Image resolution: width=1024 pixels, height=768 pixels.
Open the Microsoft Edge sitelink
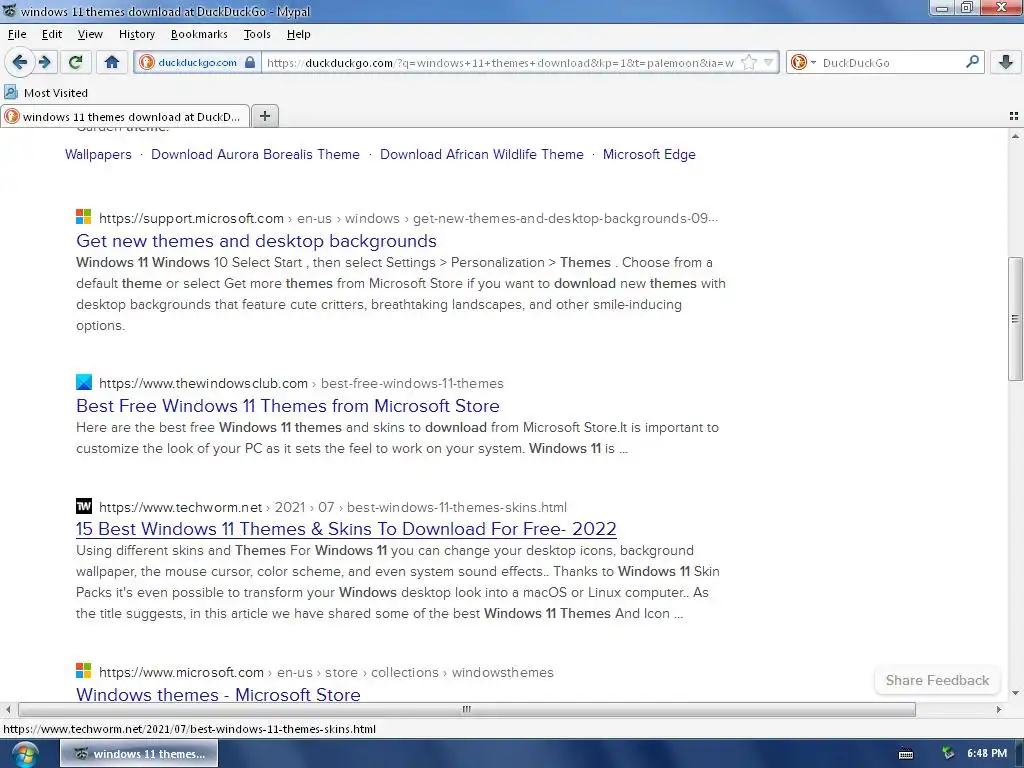(x=649, y=154)
